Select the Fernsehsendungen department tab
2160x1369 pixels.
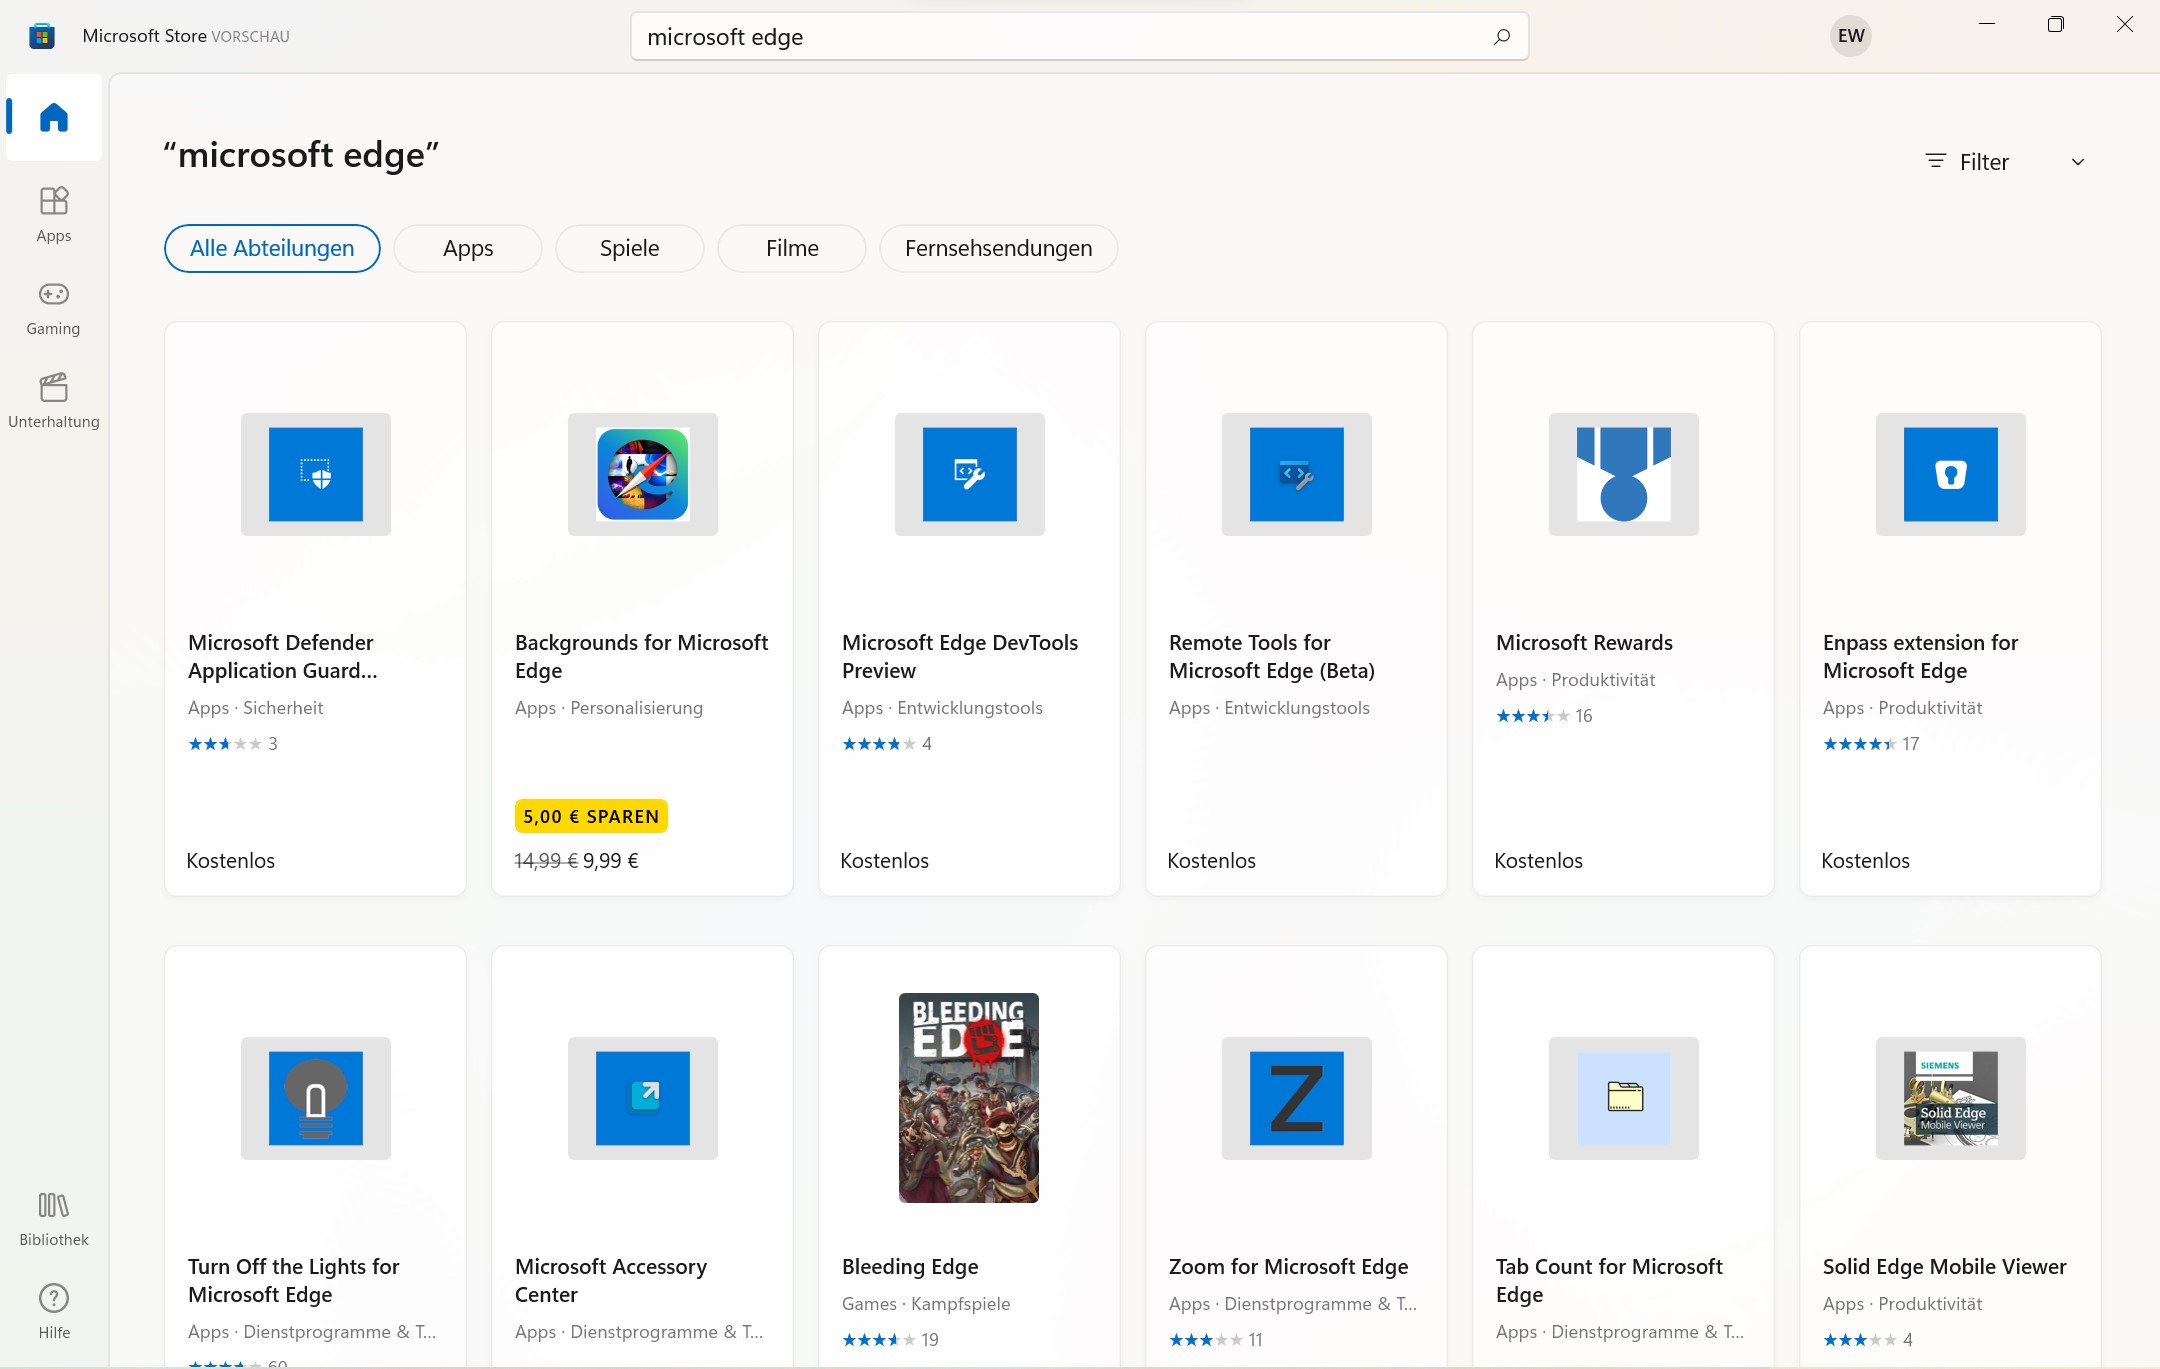[x=999, y=248]
